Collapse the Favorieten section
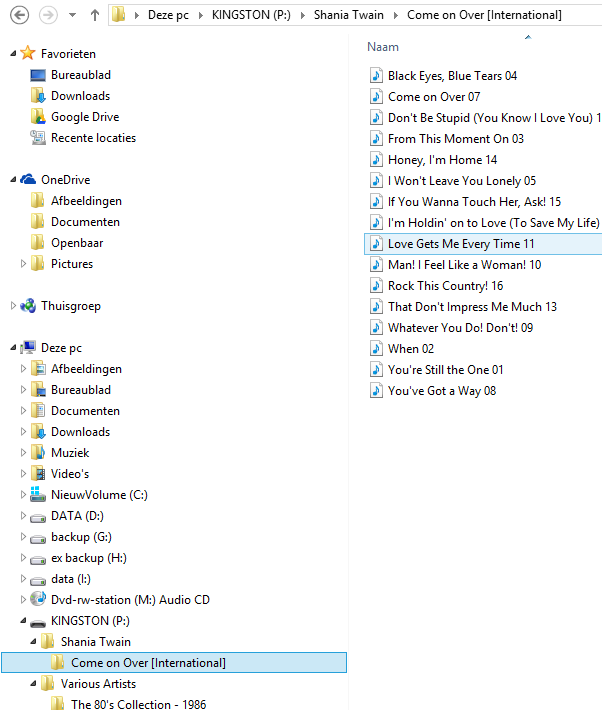This screenshot has height=710, width=602. coord(14,54)
